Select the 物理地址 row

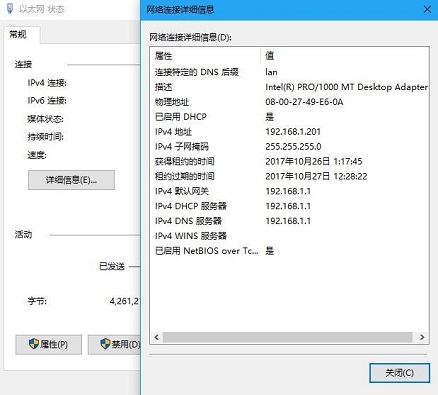pos(289,102)
